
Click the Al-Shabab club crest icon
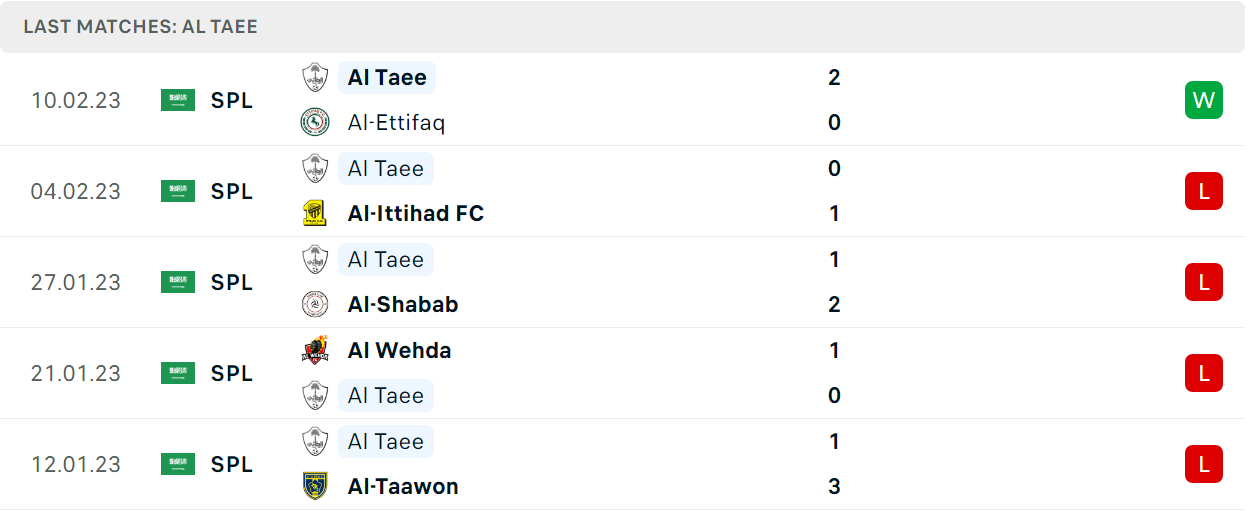(315, 304)
